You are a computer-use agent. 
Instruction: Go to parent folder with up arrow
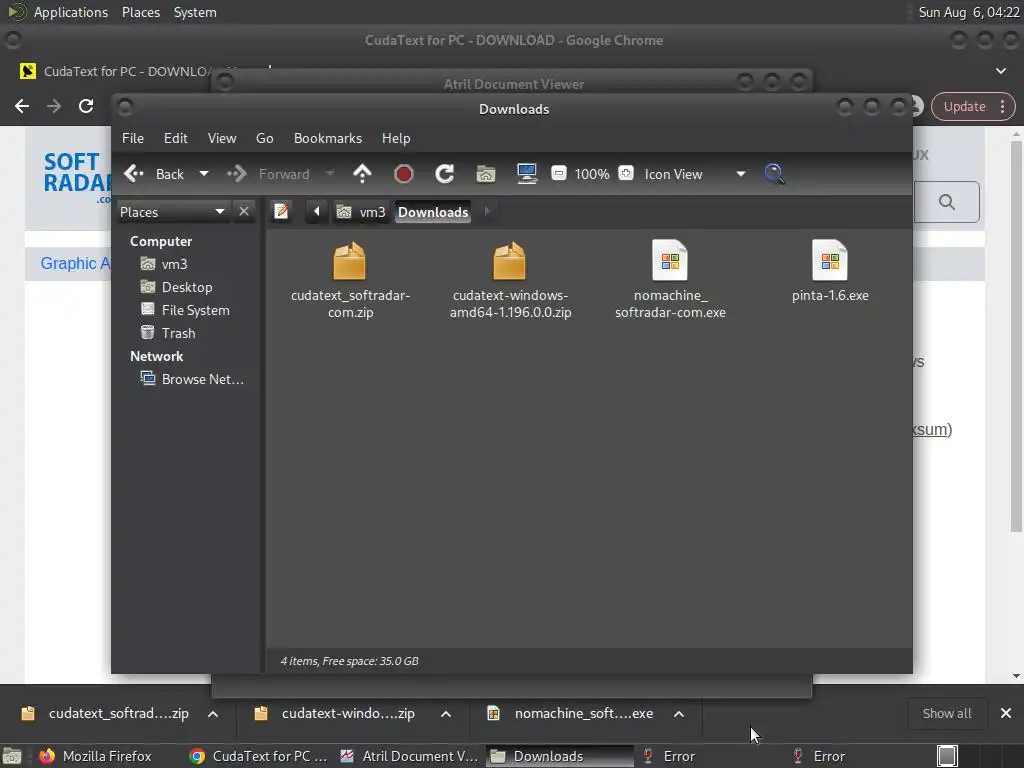362,174
